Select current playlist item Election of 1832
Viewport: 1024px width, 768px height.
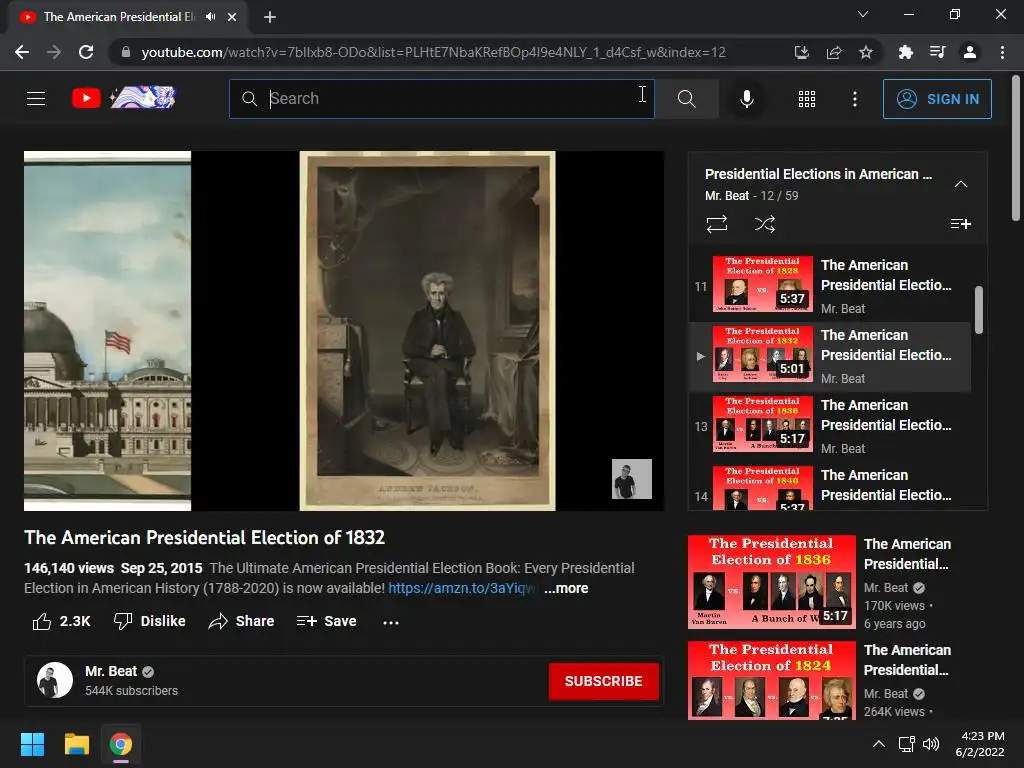(x=829, y=357)
